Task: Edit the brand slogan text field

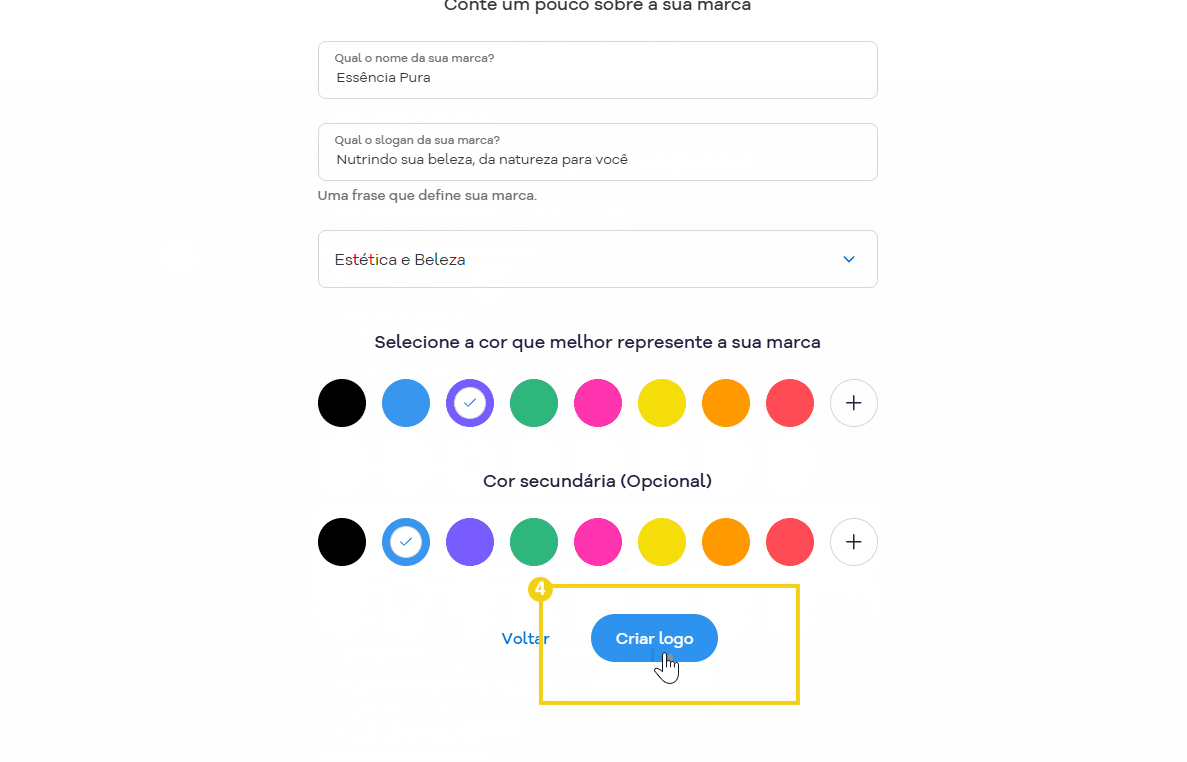Action: tap(597, 151)
